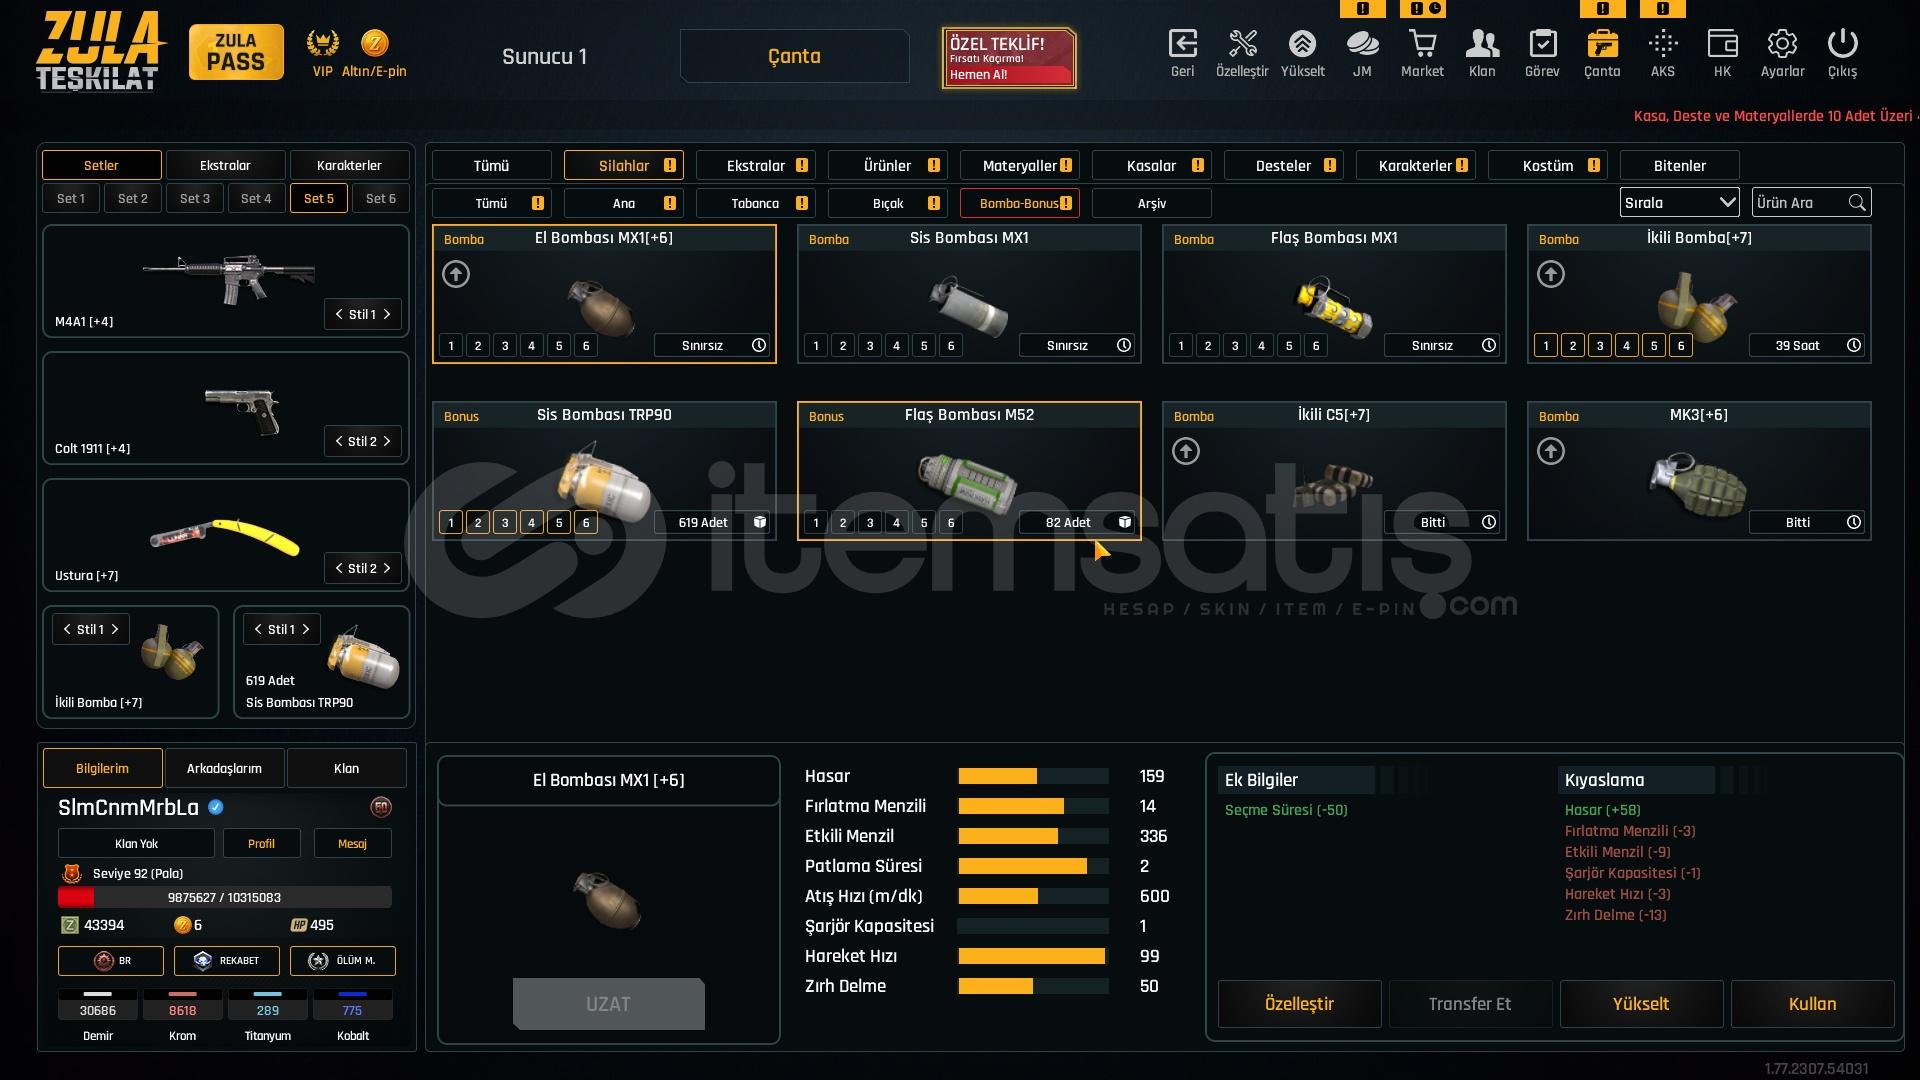Click the Transfer Et button
Viewport: 1920px width, 1080px height.
pyautogui.click(x=1470, y=1004)
